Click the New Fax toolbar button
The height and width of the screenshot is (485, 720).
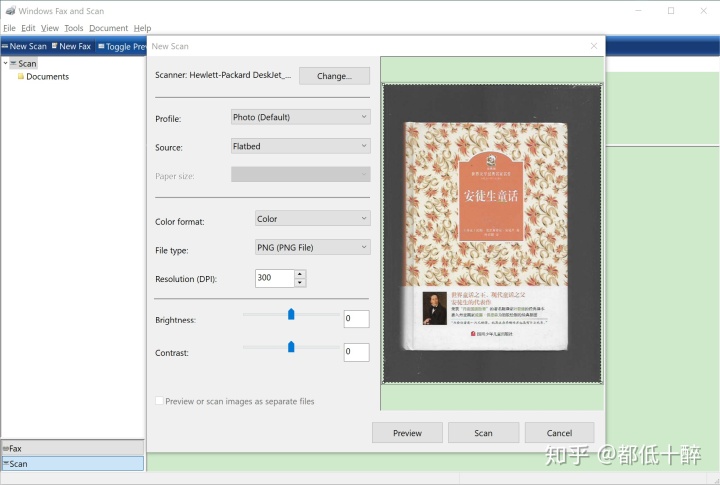click(x=72, y=46)
